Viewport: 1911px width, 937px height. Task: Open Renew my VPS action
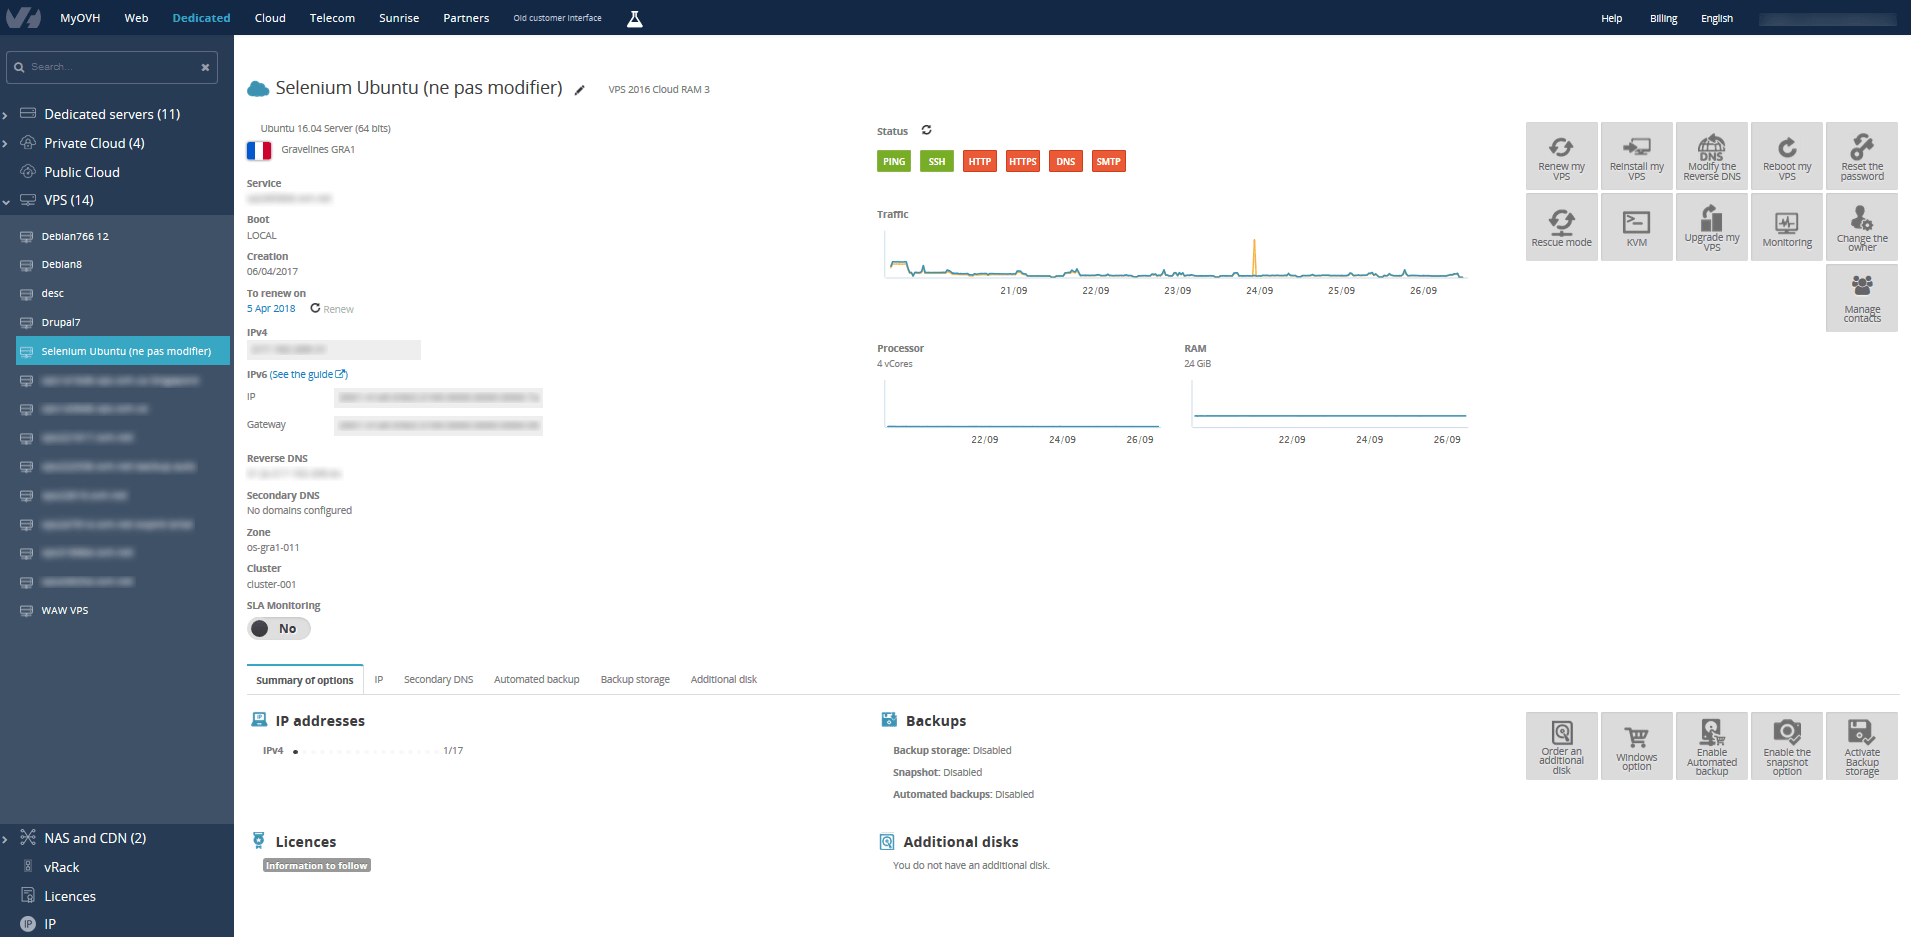pos(1561,156)
